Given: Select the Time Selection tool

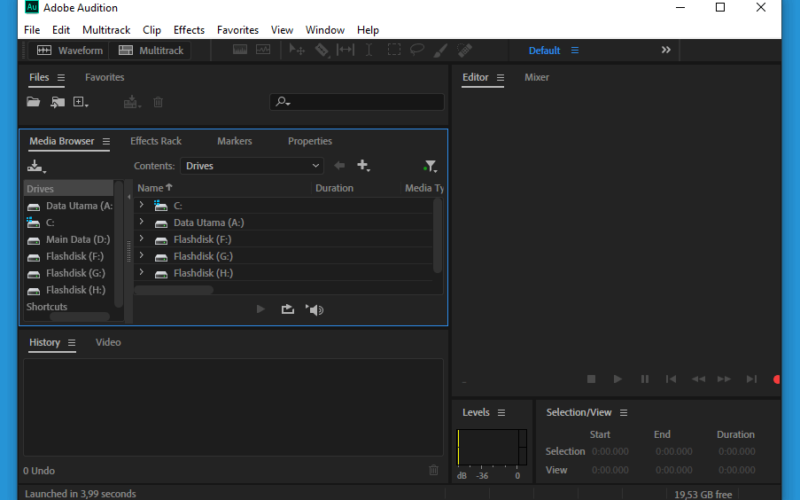Looking at the screenshot, I should pos(368,50).
